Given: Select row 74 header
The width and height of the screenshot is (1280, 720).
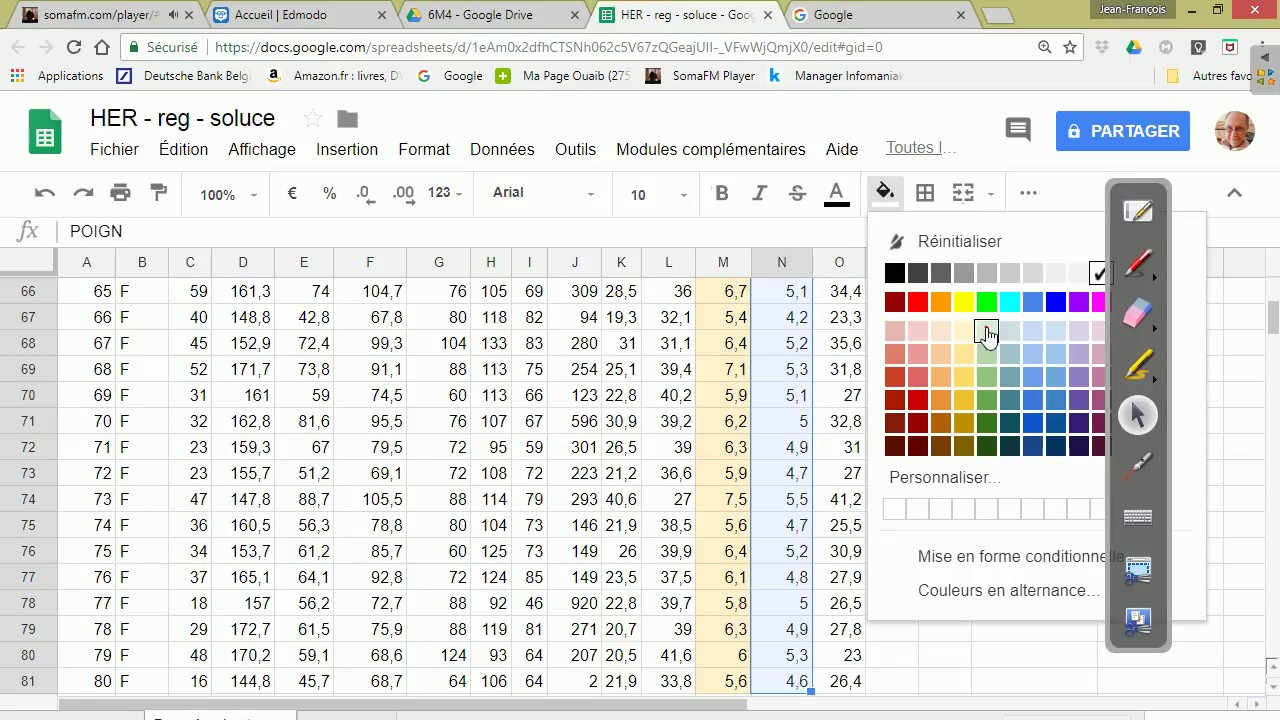Looking at the screenshot, I should tap(28, 499).
